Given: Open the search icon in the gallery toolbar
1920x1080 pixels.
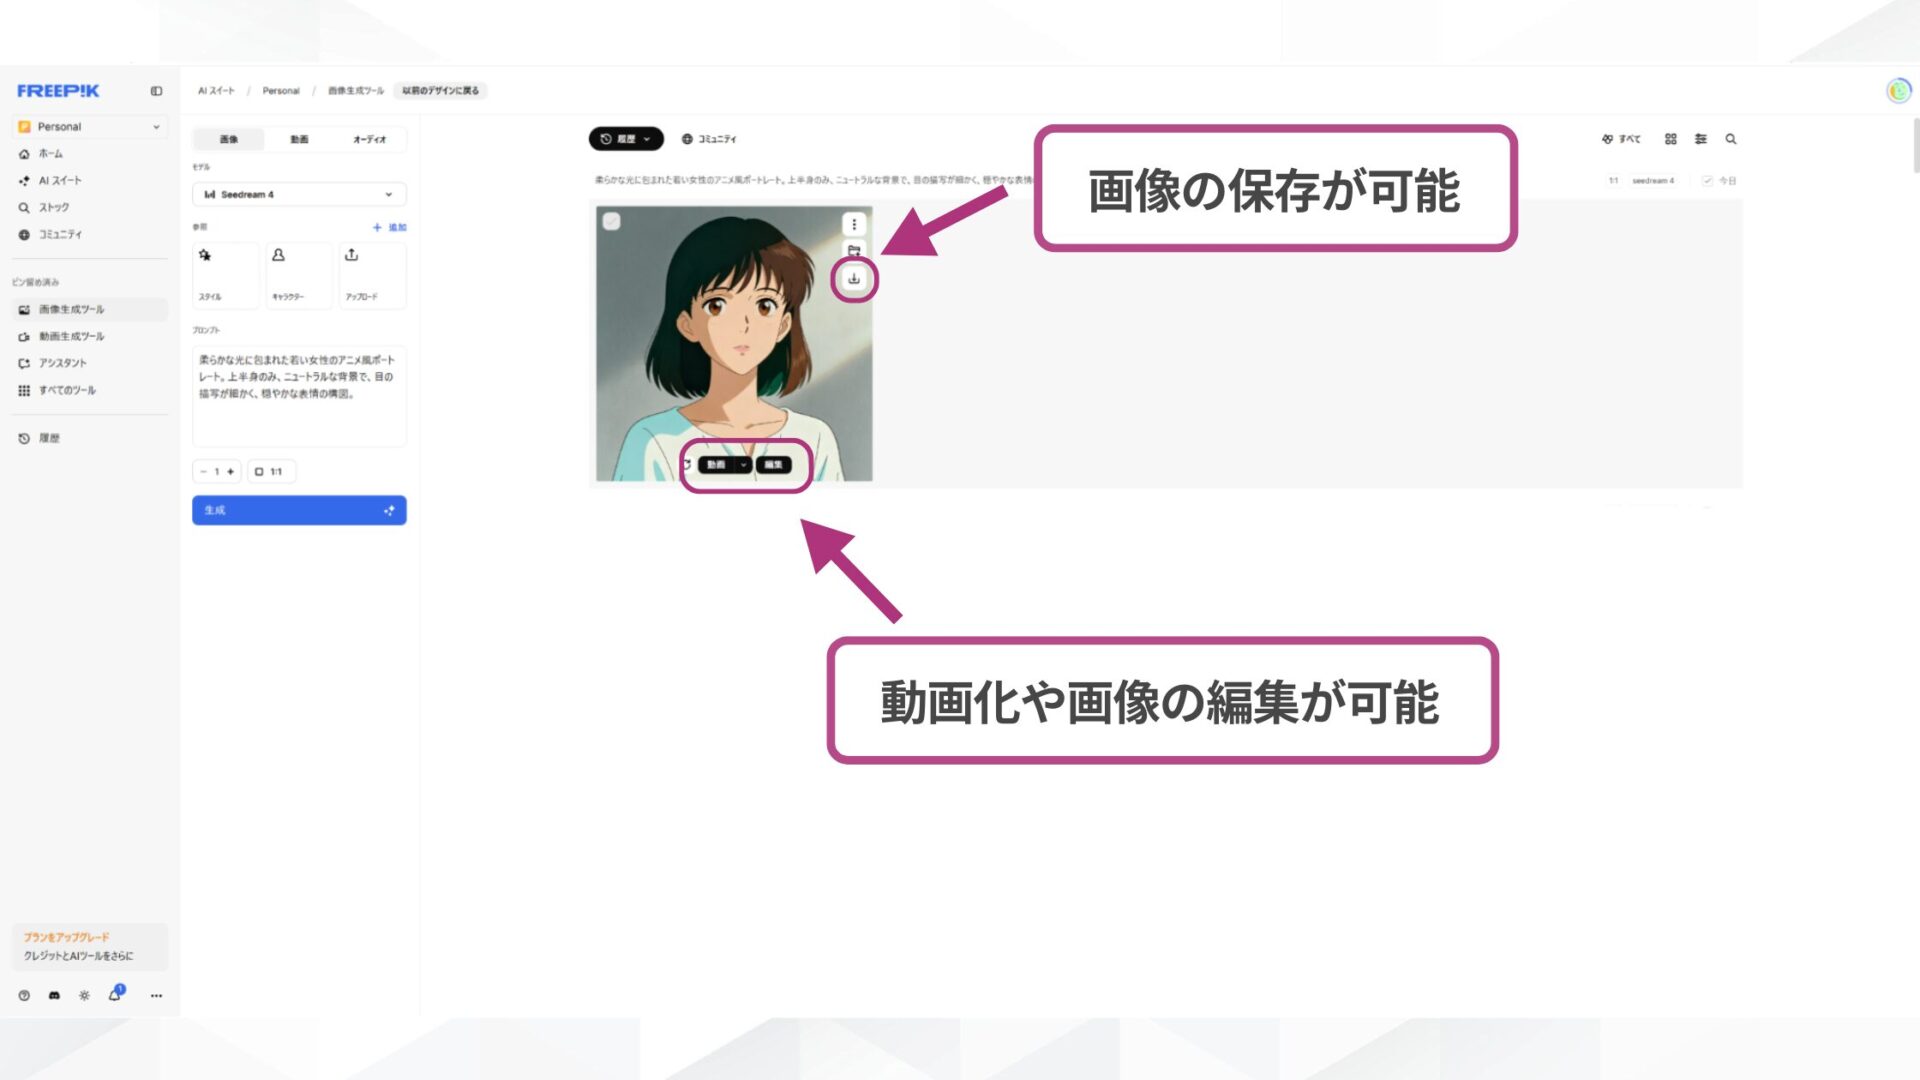Looking at the screenshot, I should click(x=1730, y=139).
